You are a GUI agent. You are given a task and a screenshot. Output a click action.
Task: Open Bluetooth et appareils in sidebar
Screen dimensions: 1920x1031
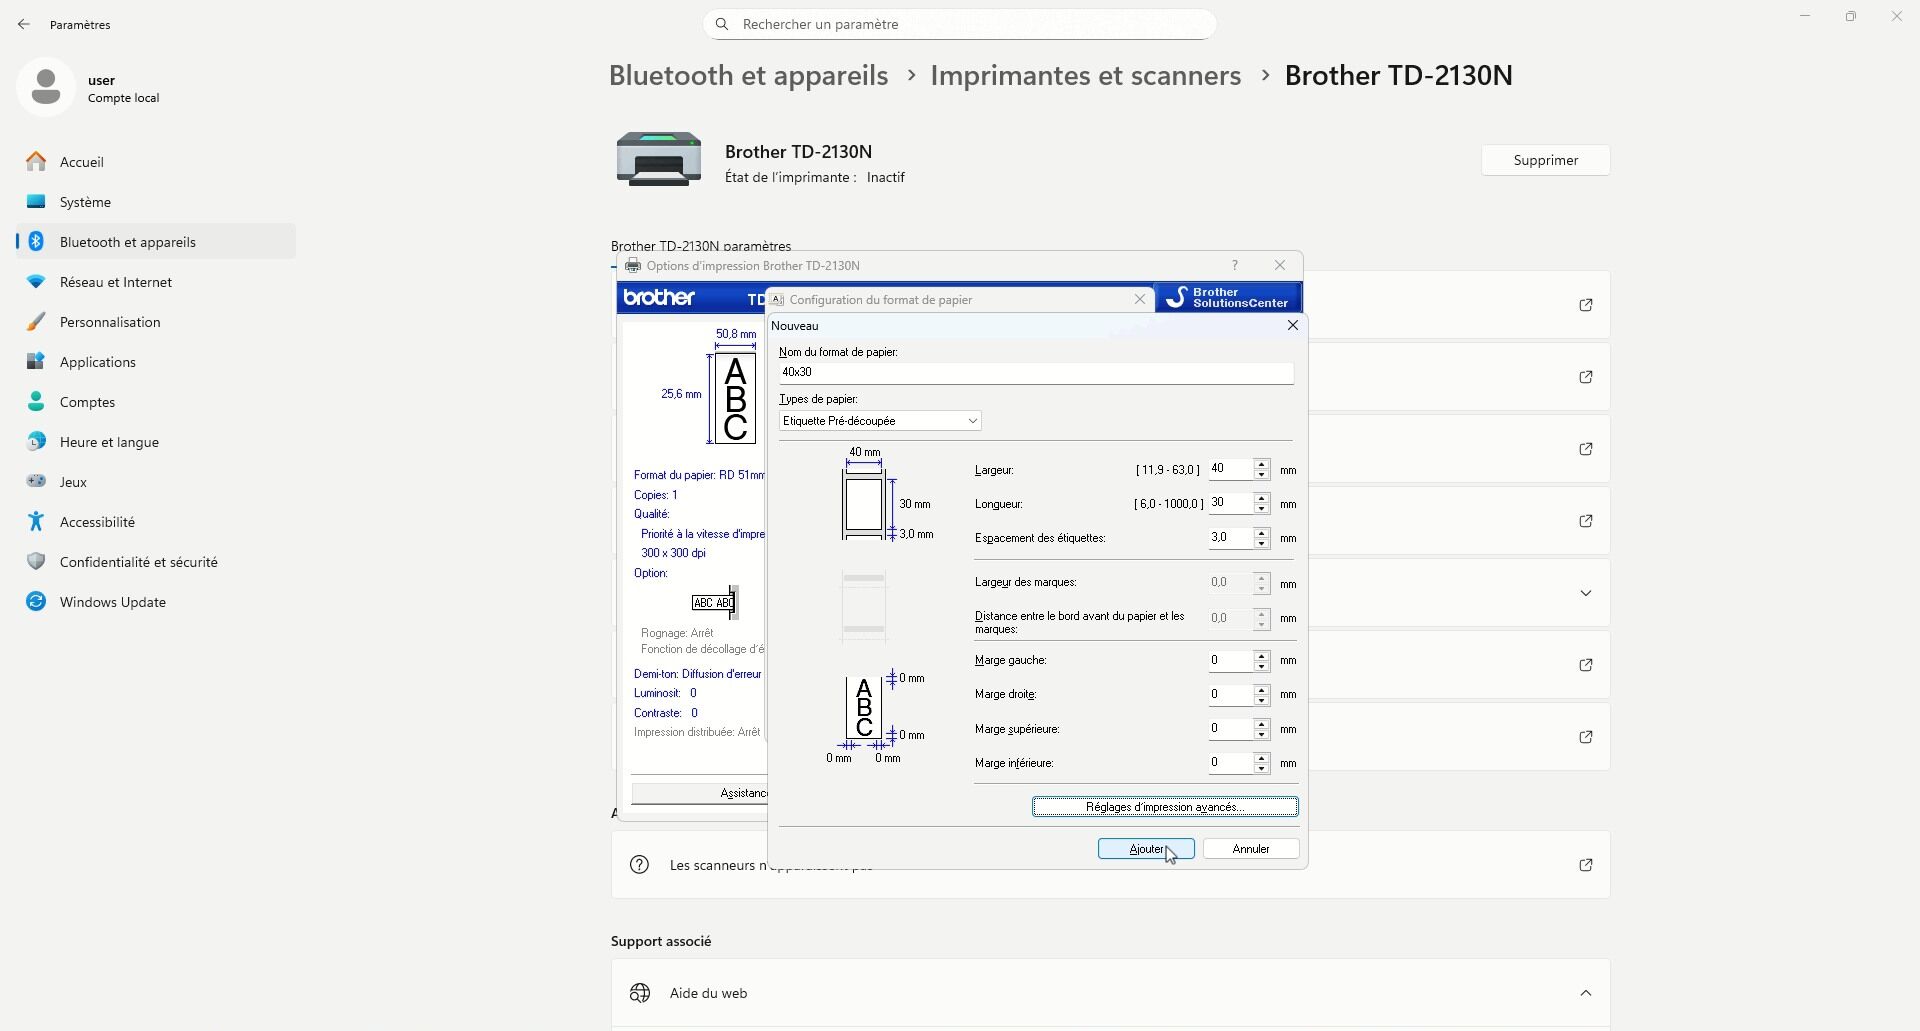(127, 242)
